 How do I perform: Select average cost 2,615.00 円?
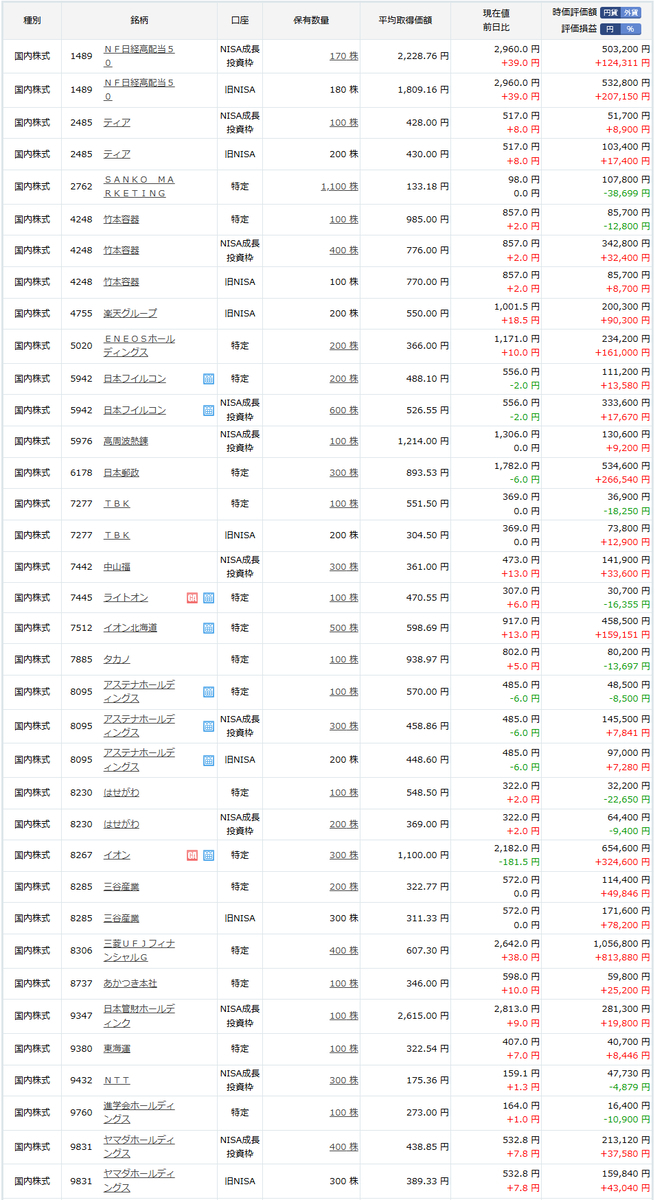tap(422, 1016)
